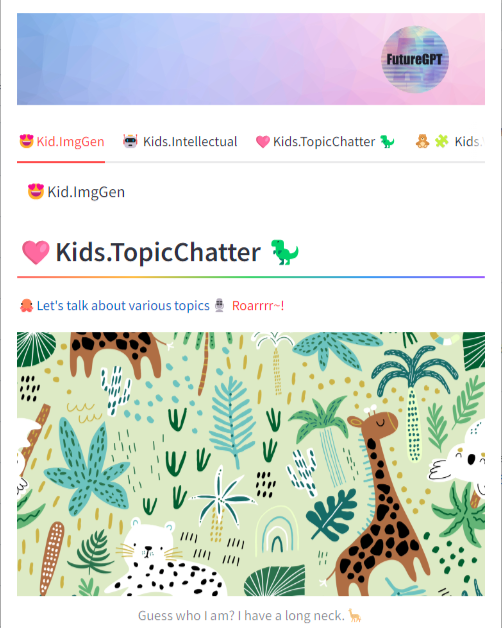Select the Kids.TopicChatter tab

point(325,141)
